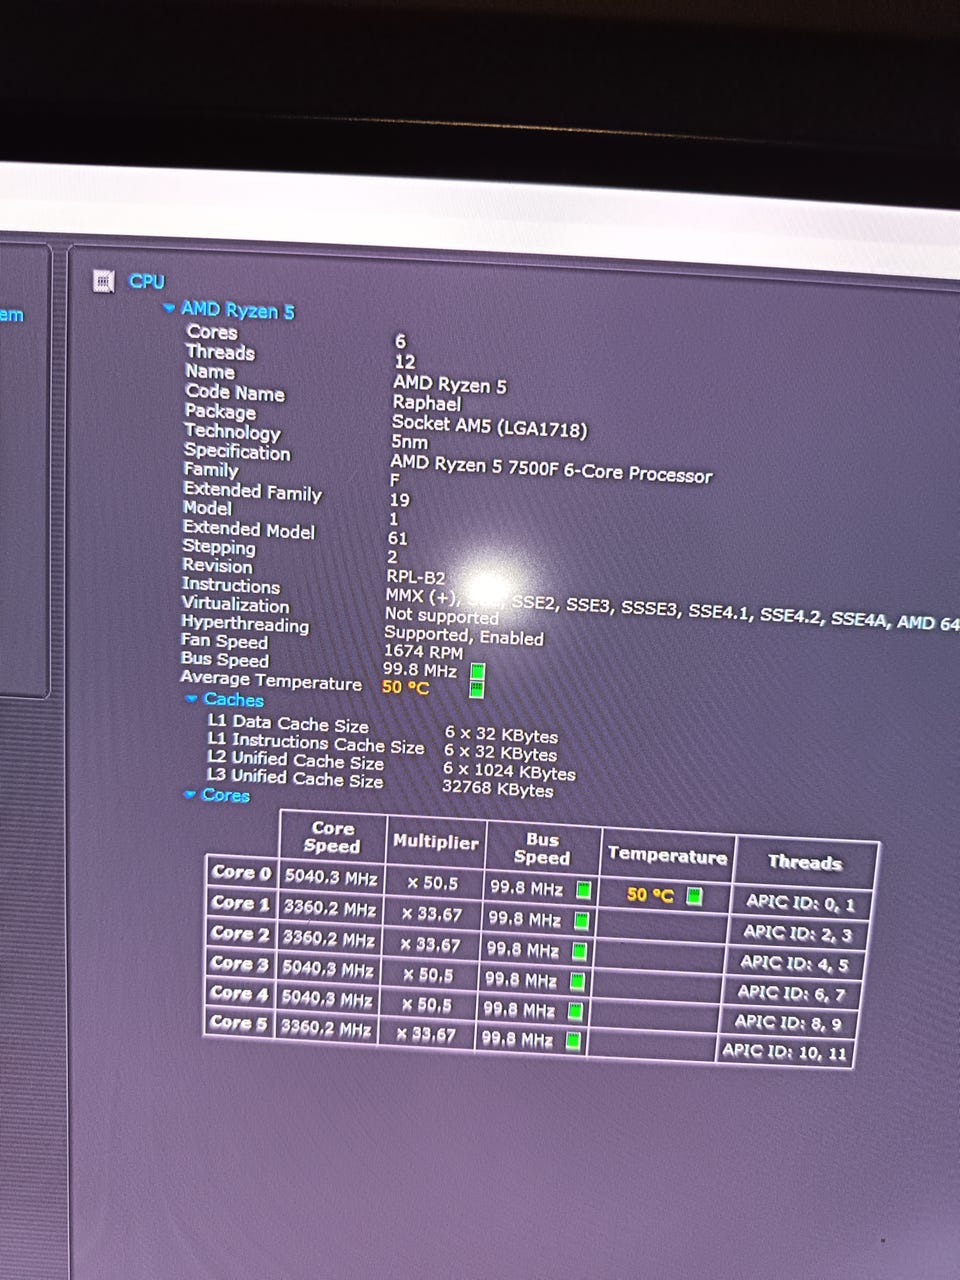Click the green bus speed indicator in the Core 1 row
Viewport: 960px width, 1280px height.
tap(580, 920)
